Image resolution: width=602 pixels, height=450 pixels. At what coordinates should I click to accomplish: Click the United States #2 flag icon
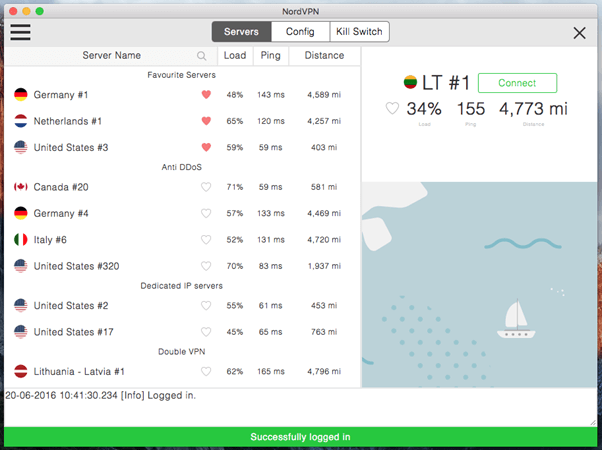point(21,305)
